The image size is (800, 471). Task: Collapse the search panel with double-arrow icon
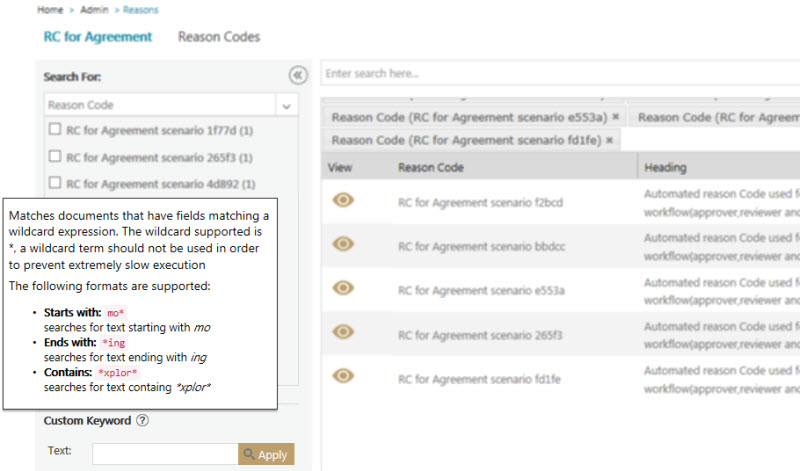pos(296,75)
